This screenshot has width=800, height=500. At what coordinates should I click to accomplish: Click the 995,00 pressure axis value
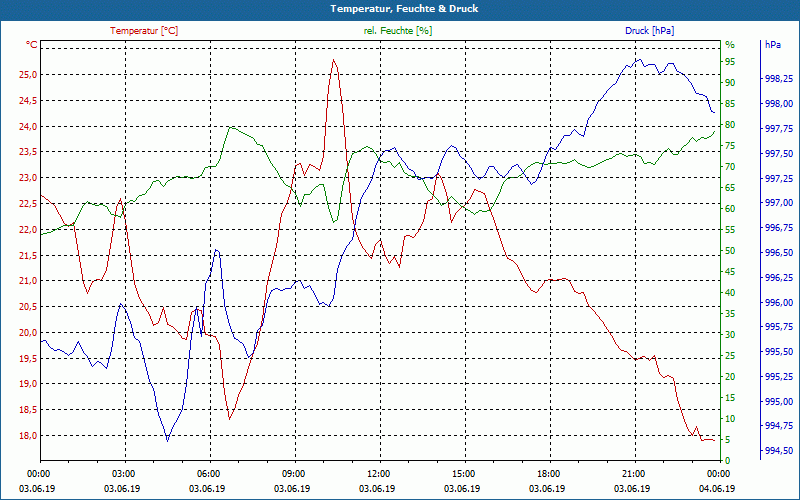[779, 402]
